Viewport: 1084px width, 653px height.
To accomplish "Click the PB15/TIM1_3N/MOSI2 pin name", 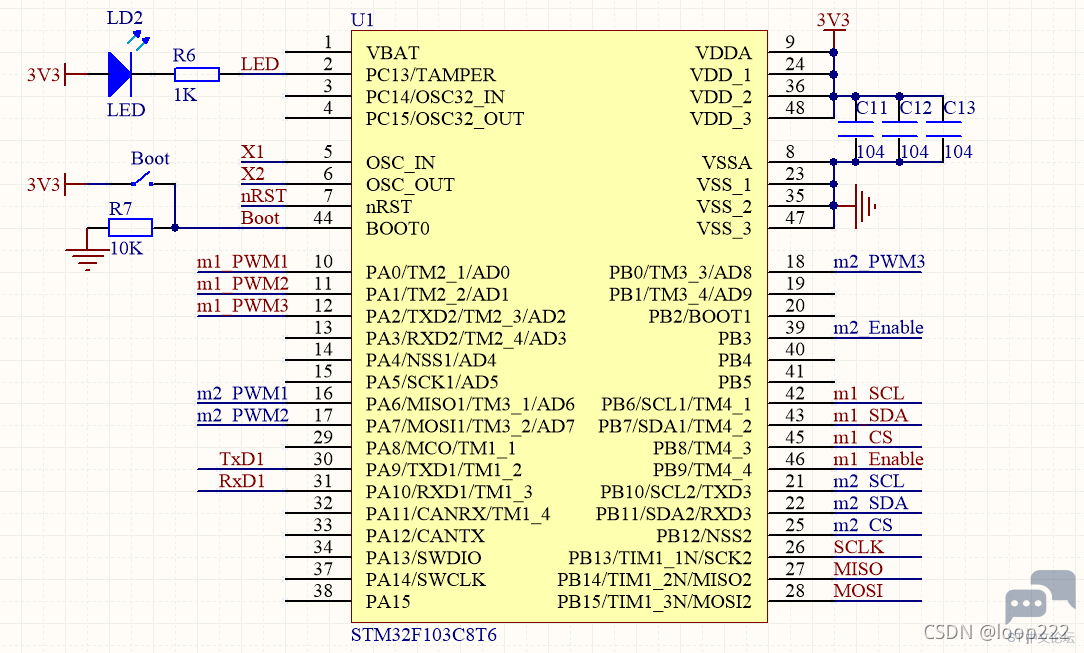I will point(654,602).
